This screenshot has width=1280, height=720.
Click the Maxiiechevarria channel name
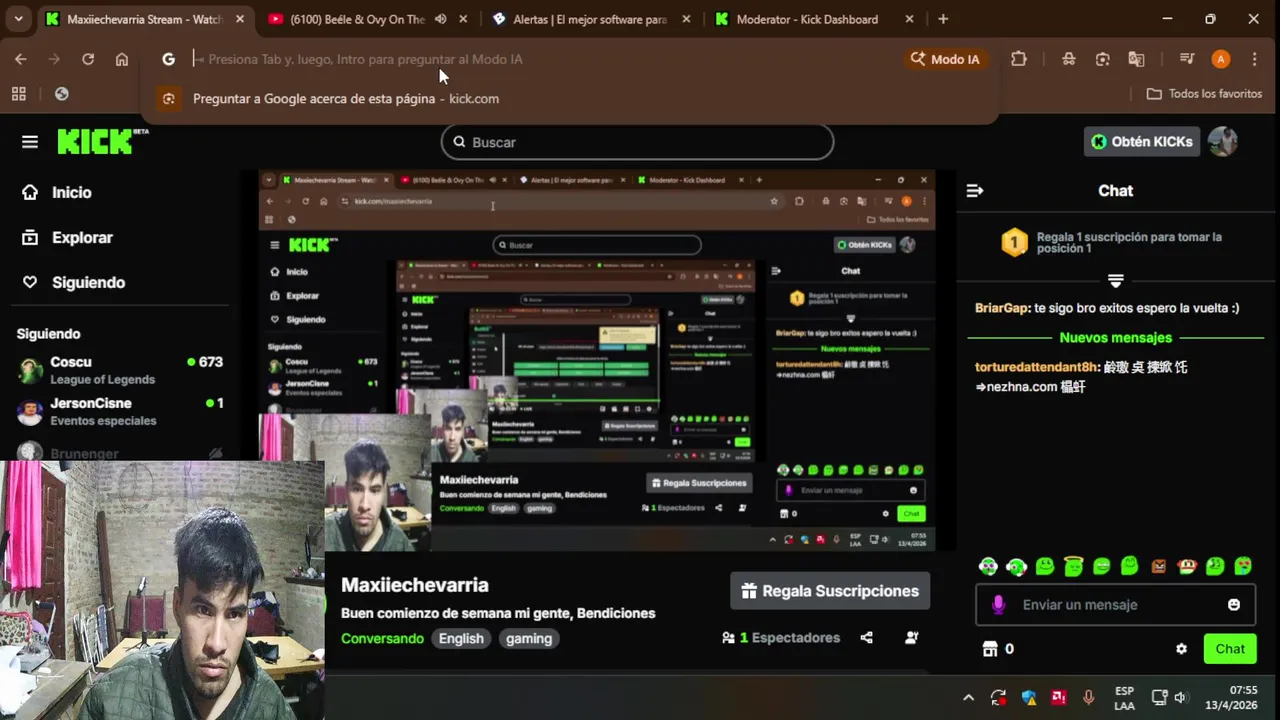(415, 585)
